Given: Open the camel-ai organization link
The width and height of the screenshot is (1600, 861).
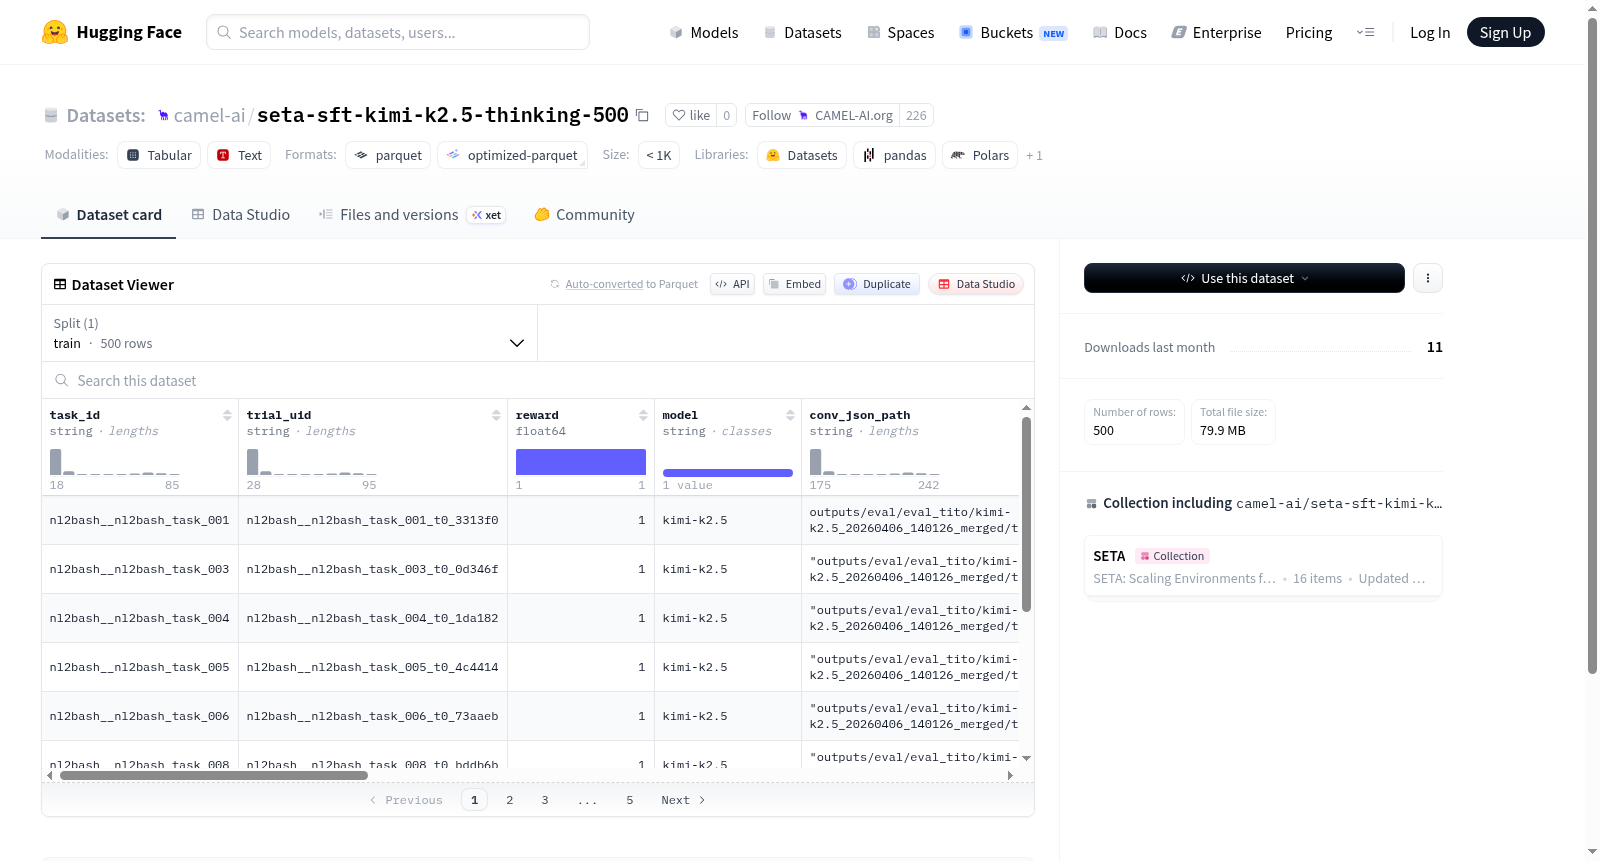Looking at the screenshot, I should [209, 115].
